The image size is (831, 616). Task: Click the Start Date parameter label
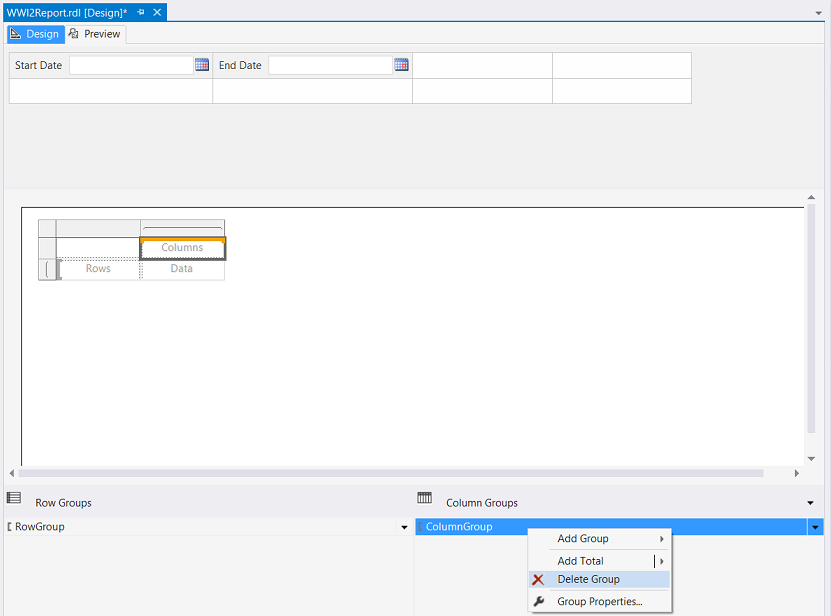pos(38,65)
